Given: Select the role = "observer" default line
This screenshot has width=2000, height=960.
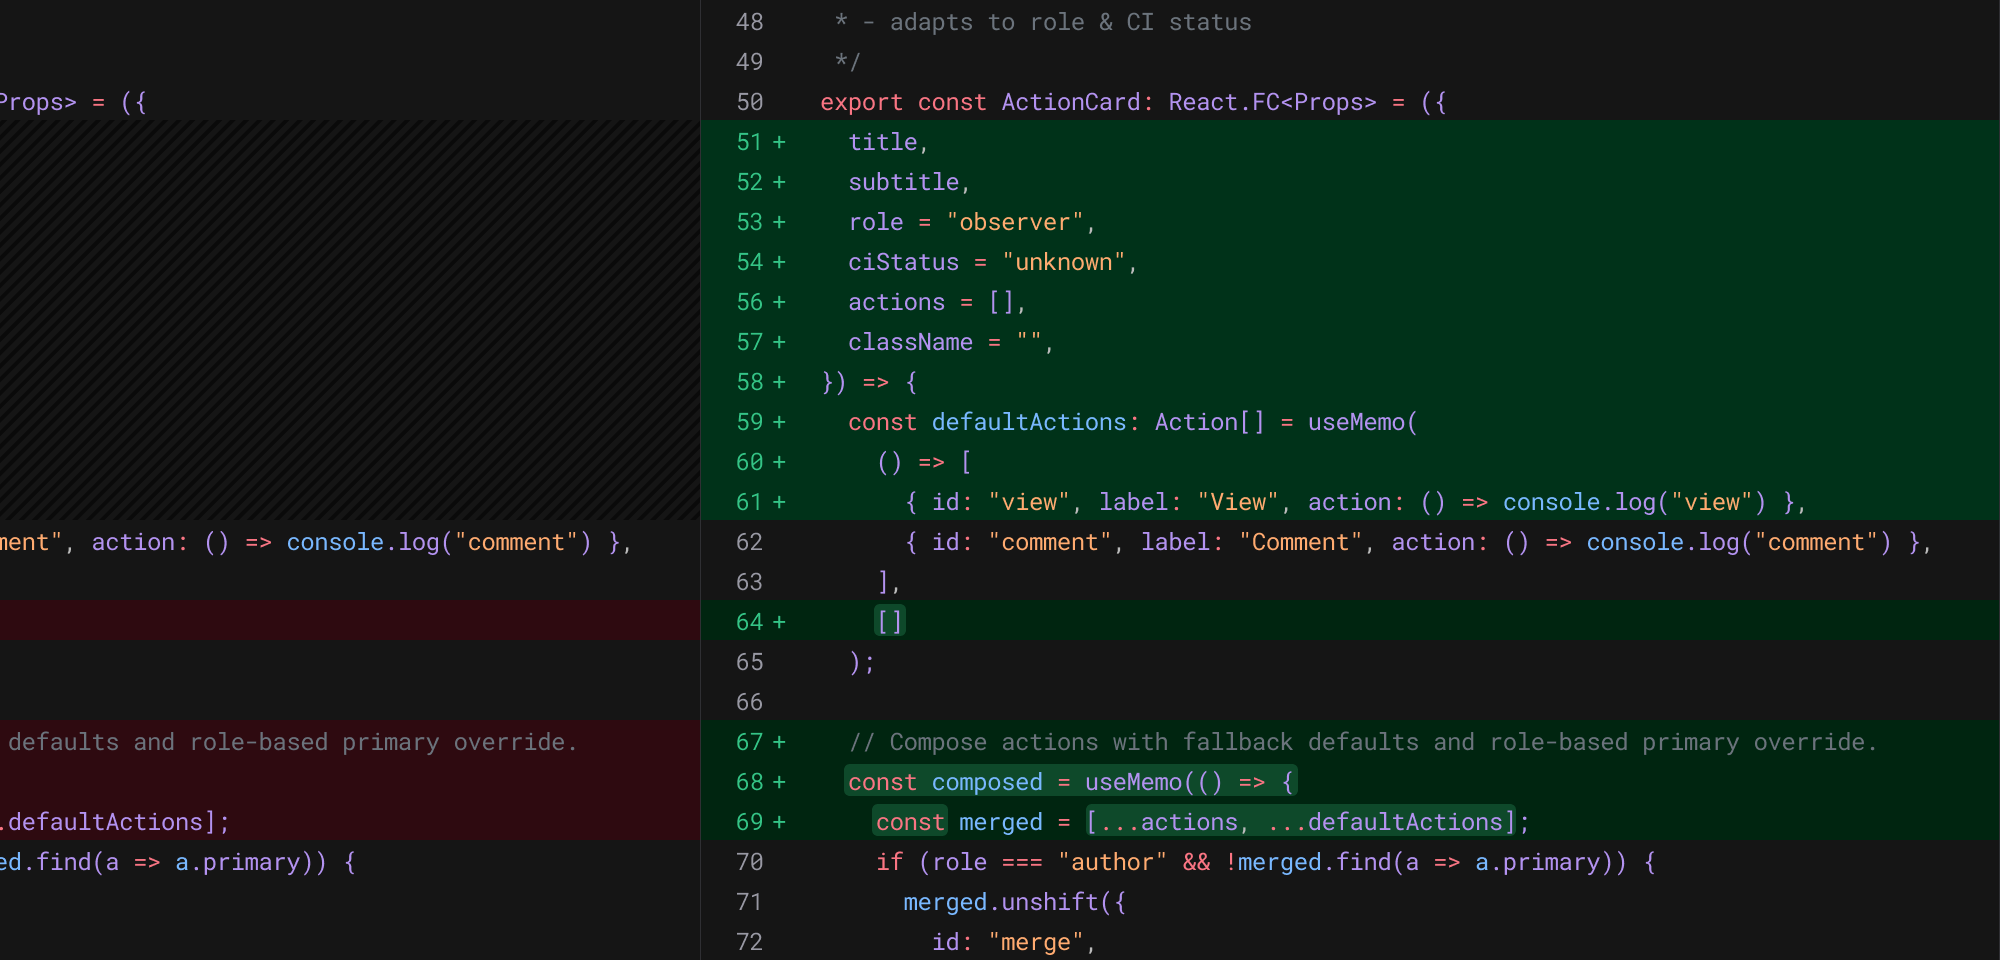Looking at the screenshot, I should point(972,222).
